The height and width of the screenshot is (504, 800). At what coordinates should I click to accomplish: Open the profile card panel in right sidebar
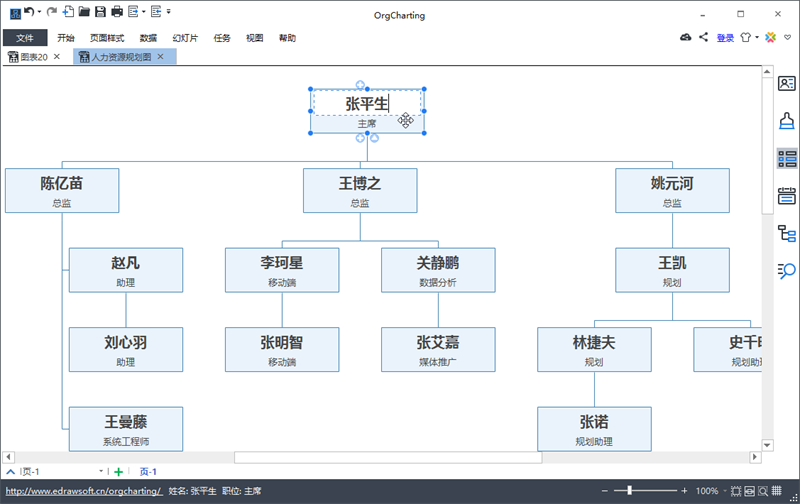coord(786,84)
